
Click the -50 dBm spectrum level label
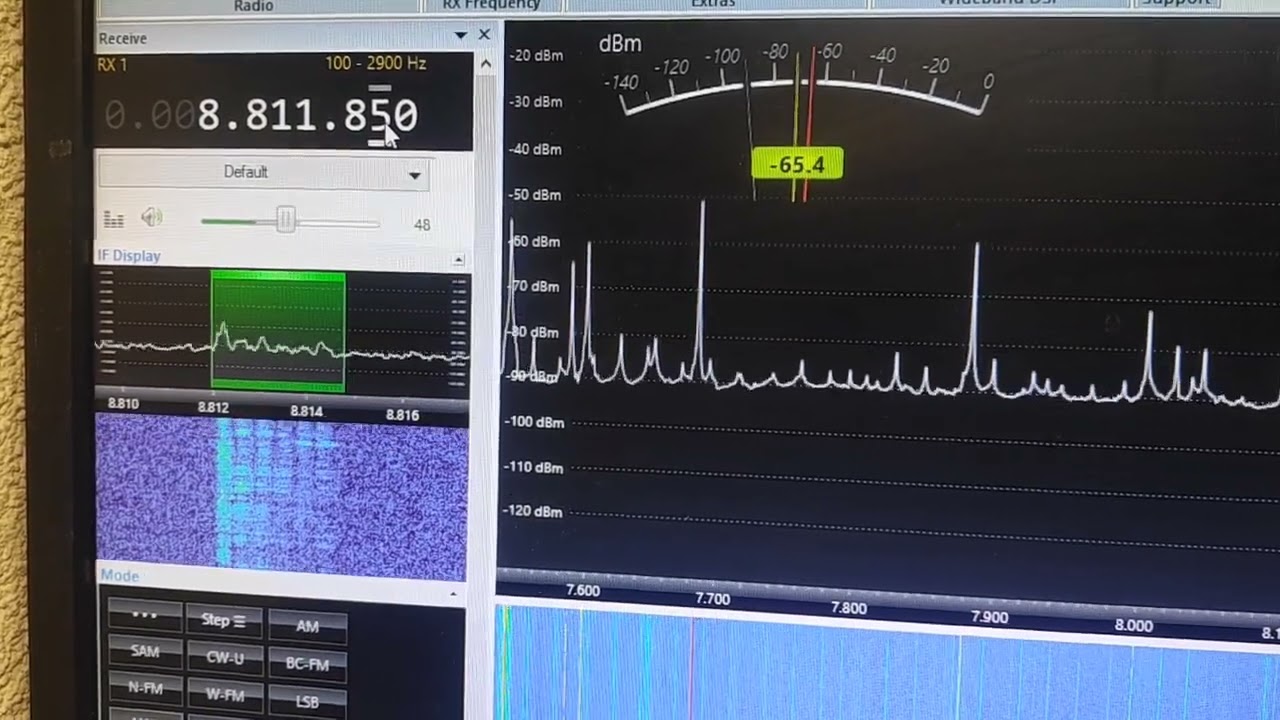[535, 195]
